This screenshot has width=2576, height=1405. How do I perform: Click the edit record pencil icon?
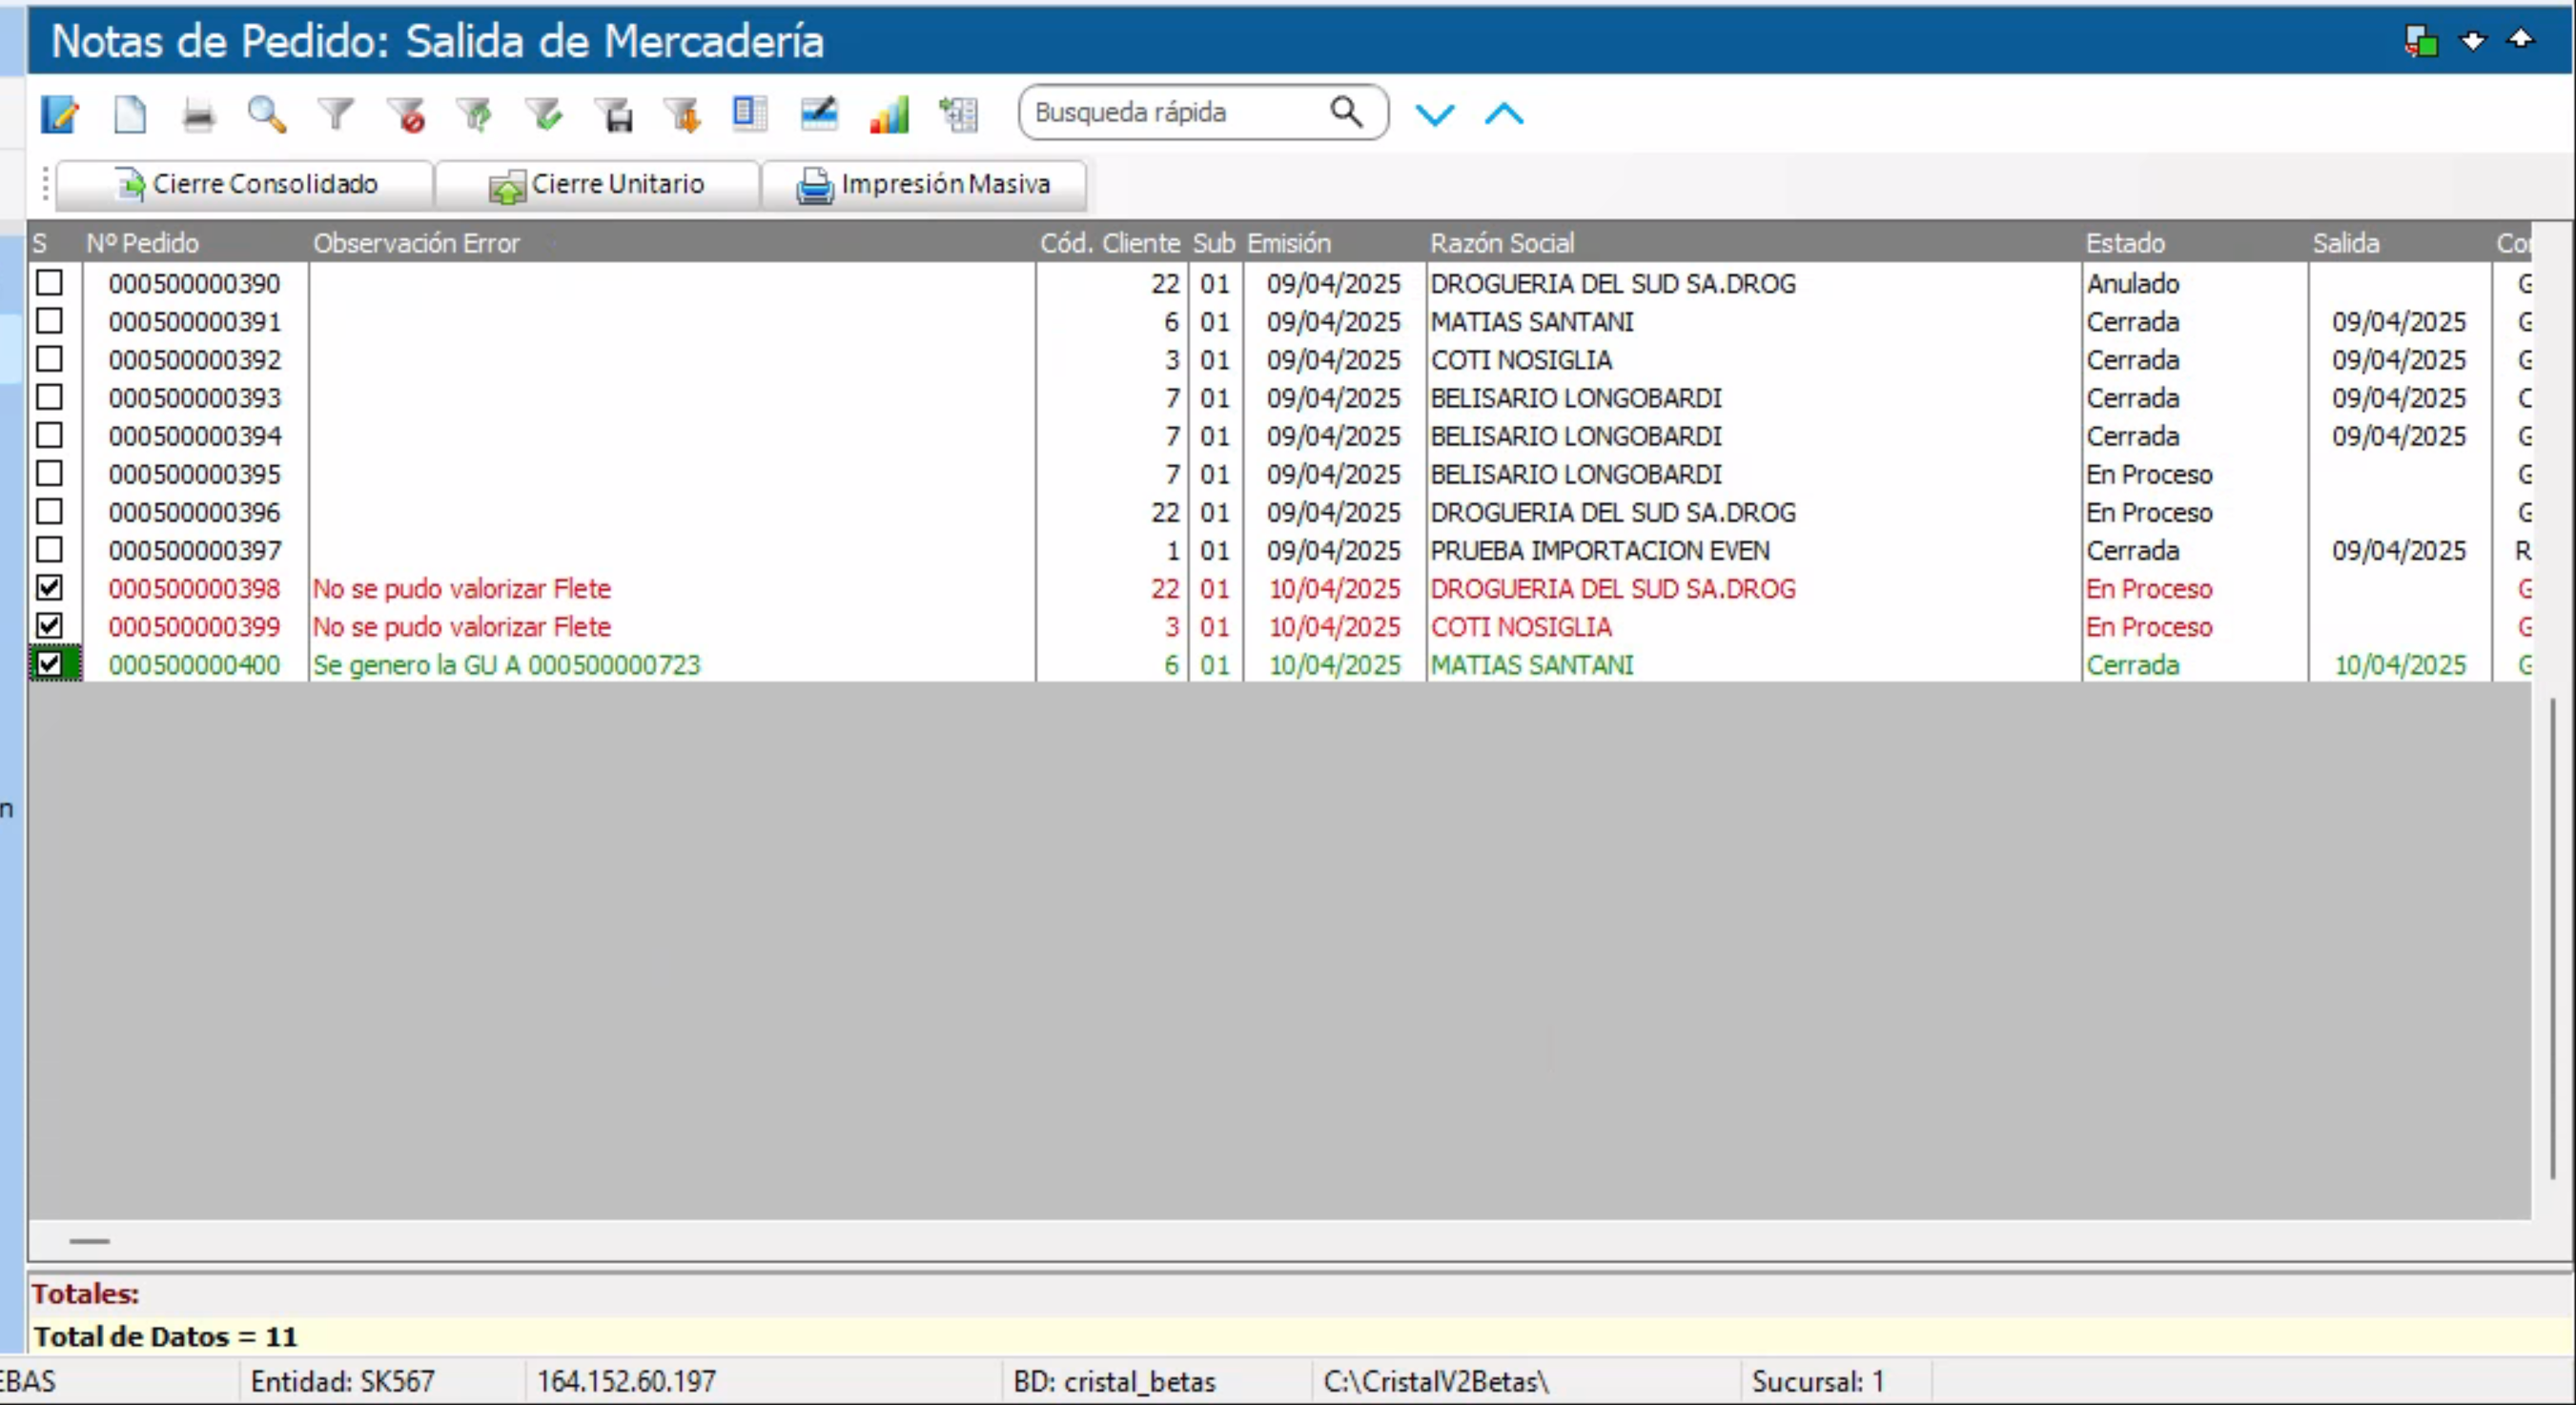60,114
